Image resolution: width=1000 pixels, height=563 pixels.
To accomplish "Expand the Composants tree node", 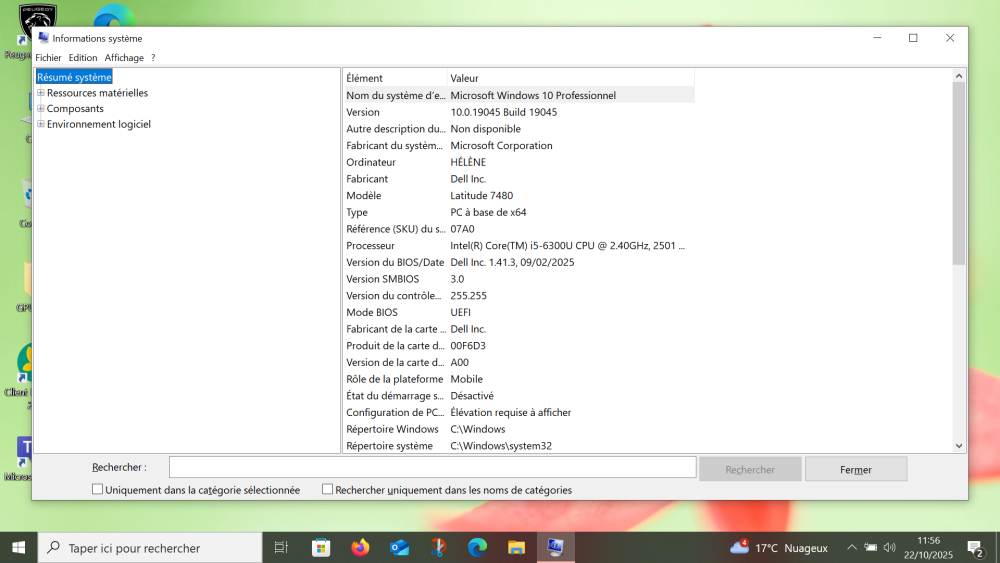I will (41, 109).
